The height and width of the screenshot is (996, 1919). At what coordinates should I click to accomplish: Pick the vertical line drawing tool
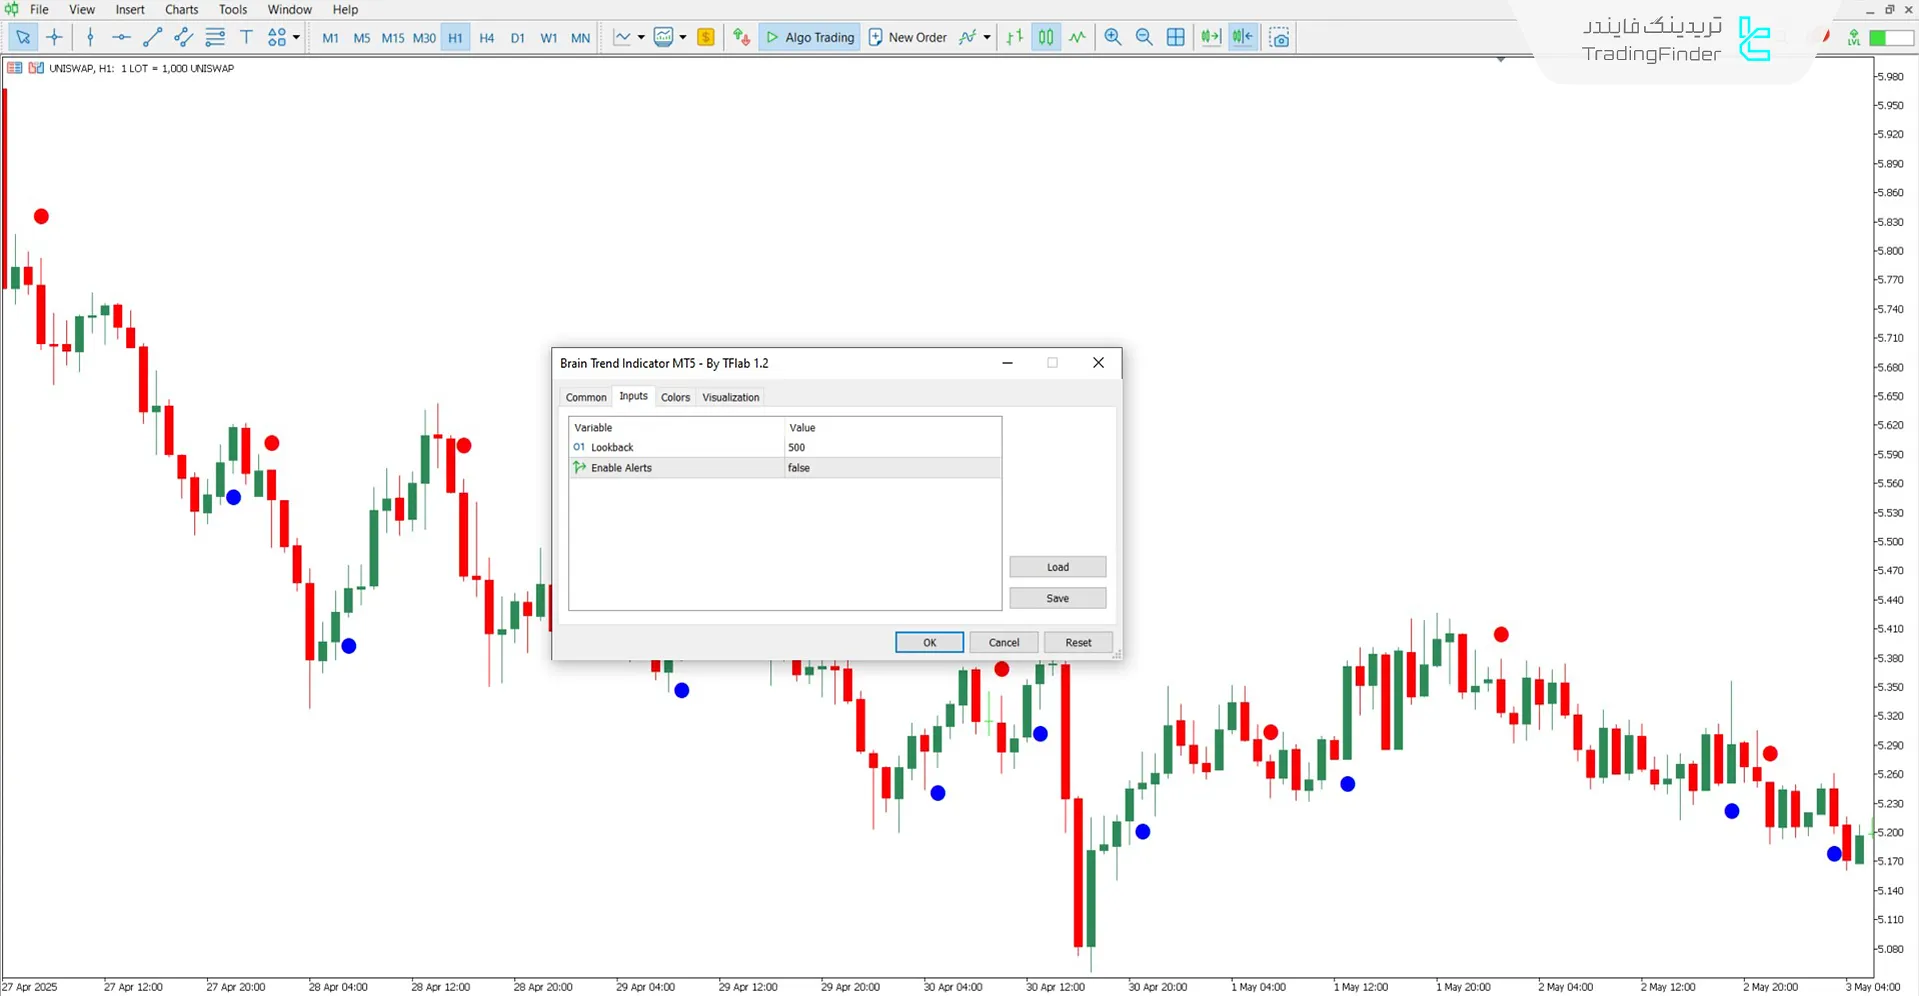coord(90,38)
